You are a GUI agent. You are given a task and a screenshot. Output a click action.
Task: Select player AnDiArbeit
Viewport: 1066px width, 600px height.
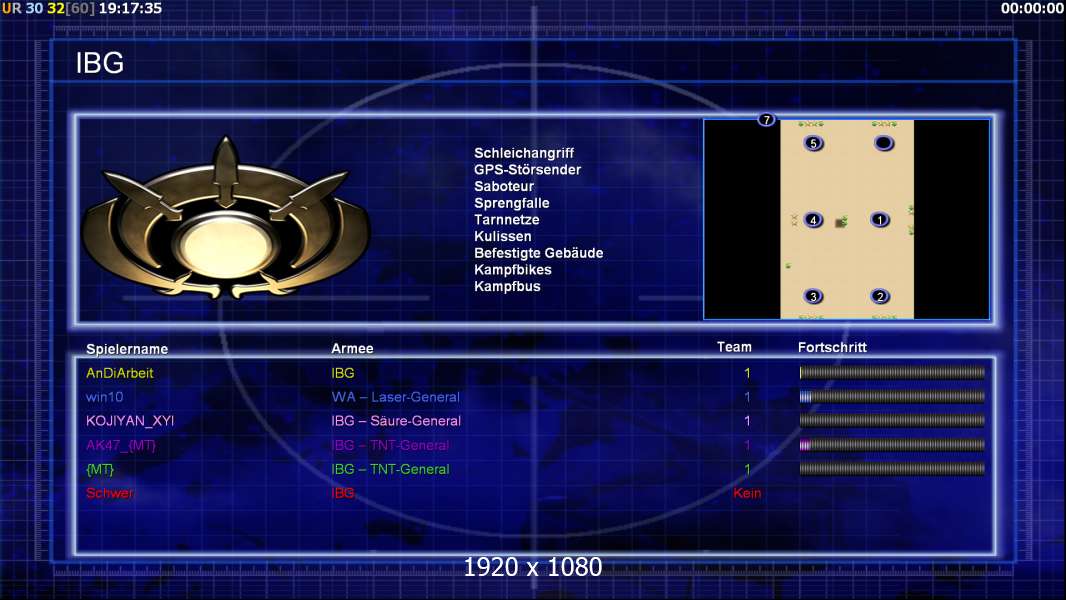[x=120, y=373]
